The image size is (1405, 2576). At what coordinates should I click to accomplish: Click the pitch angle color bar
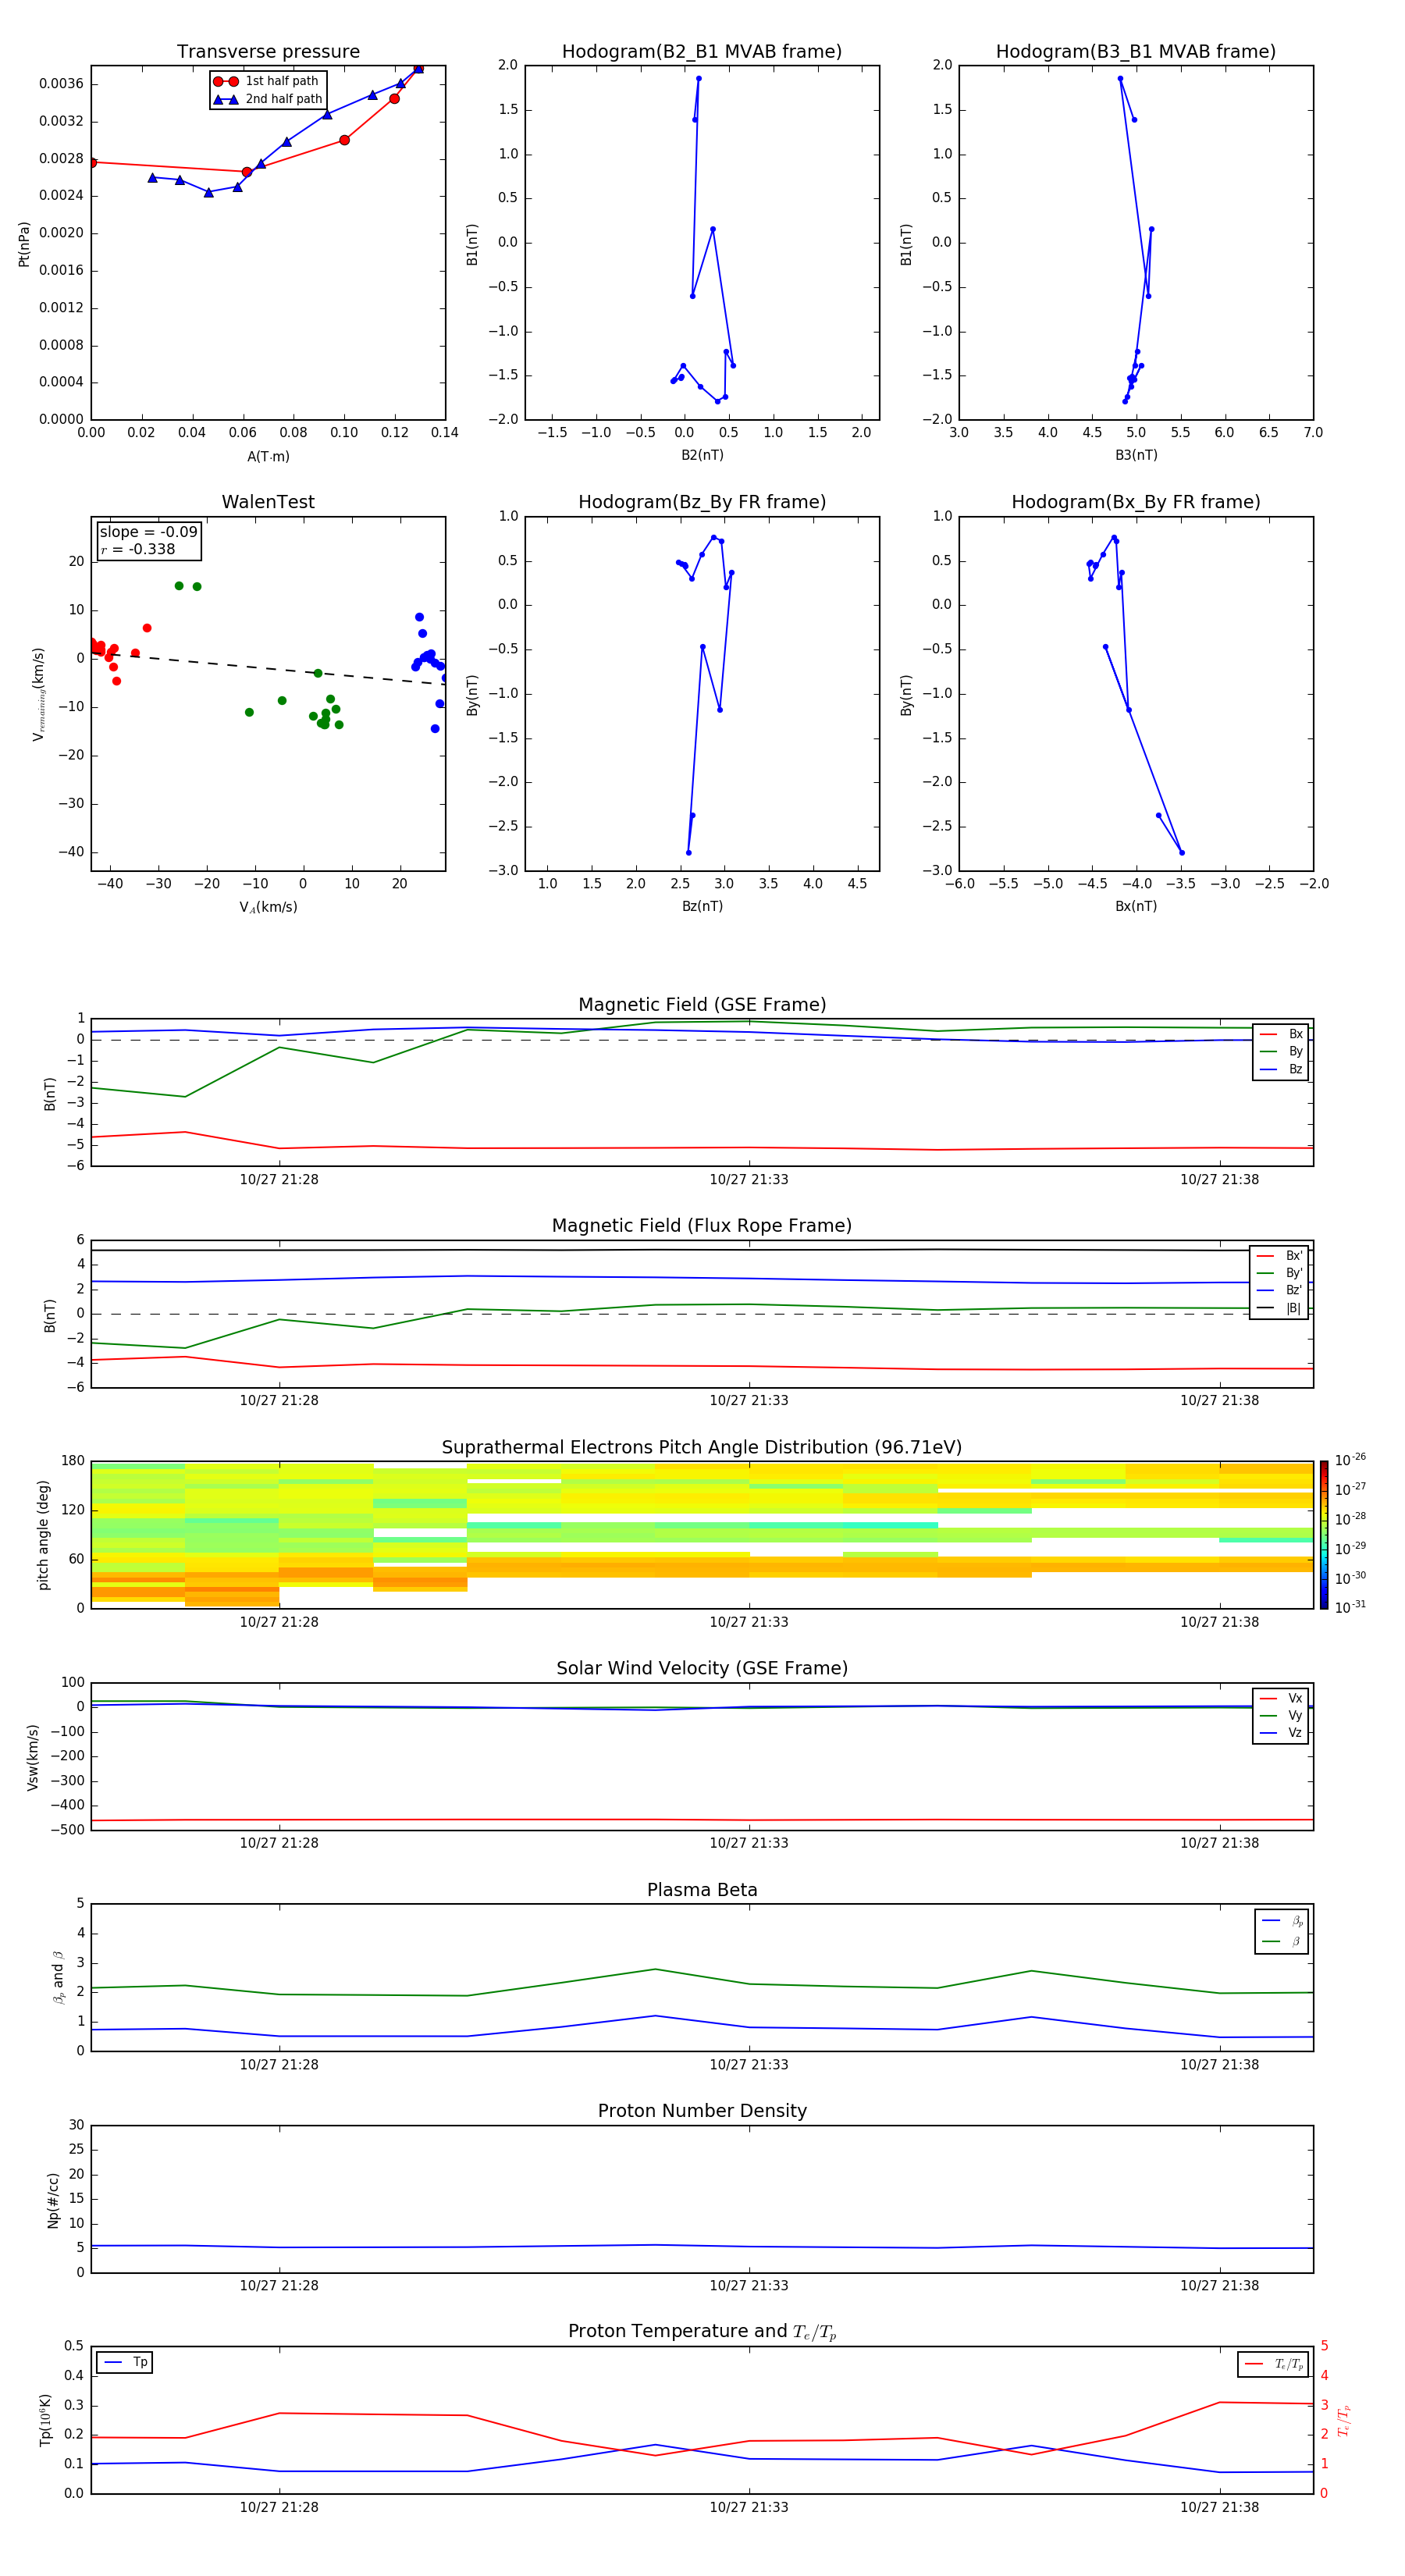[1324, 1535]
